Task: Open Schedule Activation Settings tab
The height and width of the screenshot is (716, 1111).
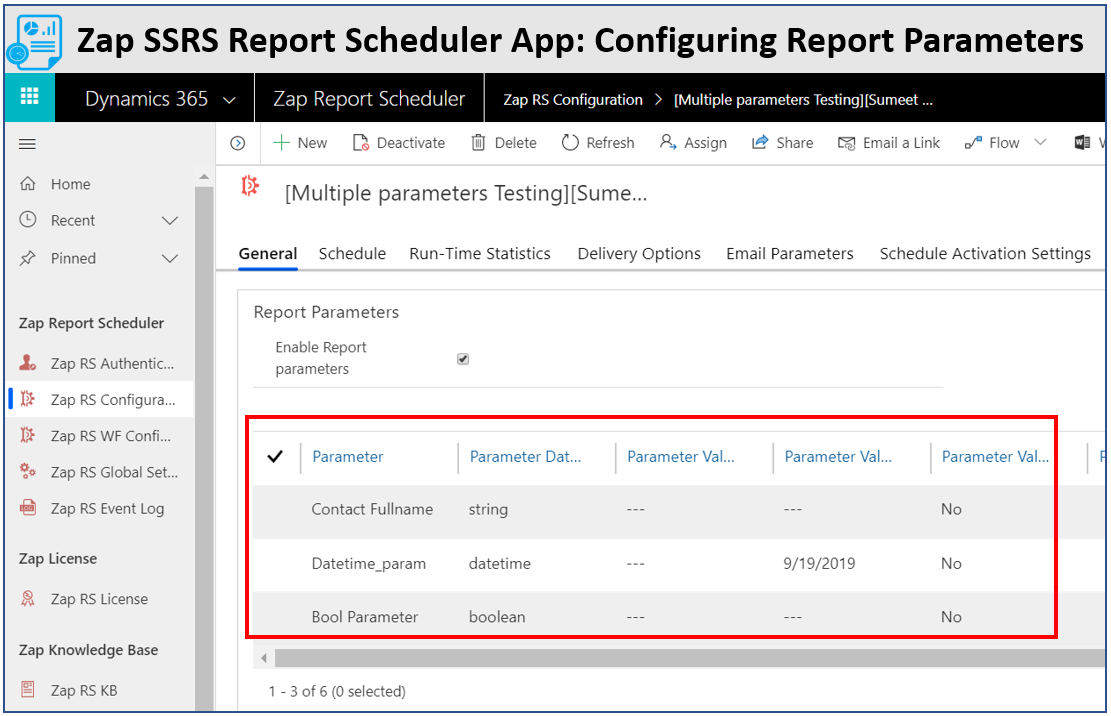Action: pyautogui.click(x=985, y=254)
